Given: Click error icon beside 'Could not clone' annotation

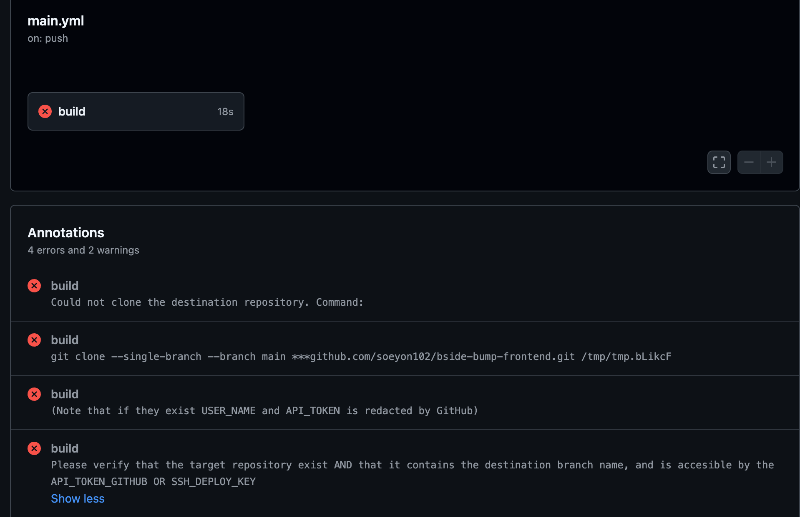Looking at the screenshot, I should click(34, 286).
